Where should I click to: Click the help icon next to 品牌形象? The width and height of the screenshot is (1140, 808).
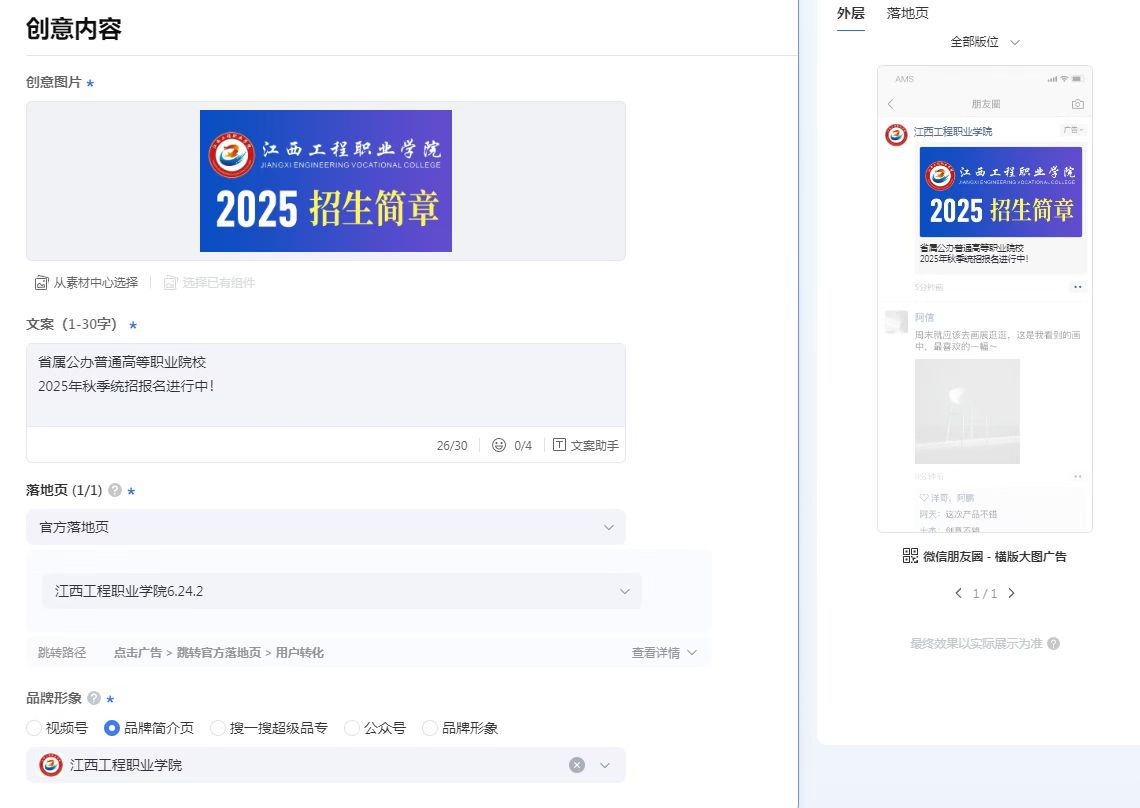(94, 698)
